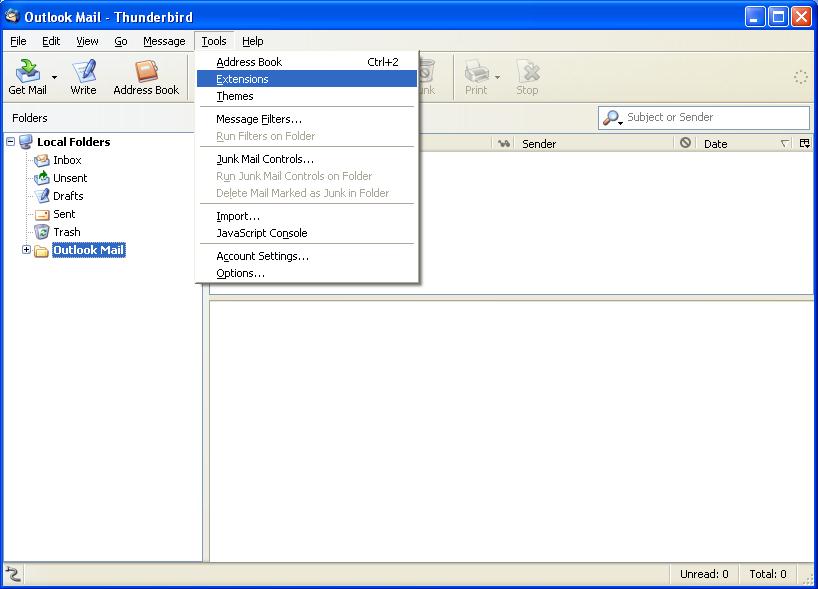Open the Message menu

(x=164, y=41)
